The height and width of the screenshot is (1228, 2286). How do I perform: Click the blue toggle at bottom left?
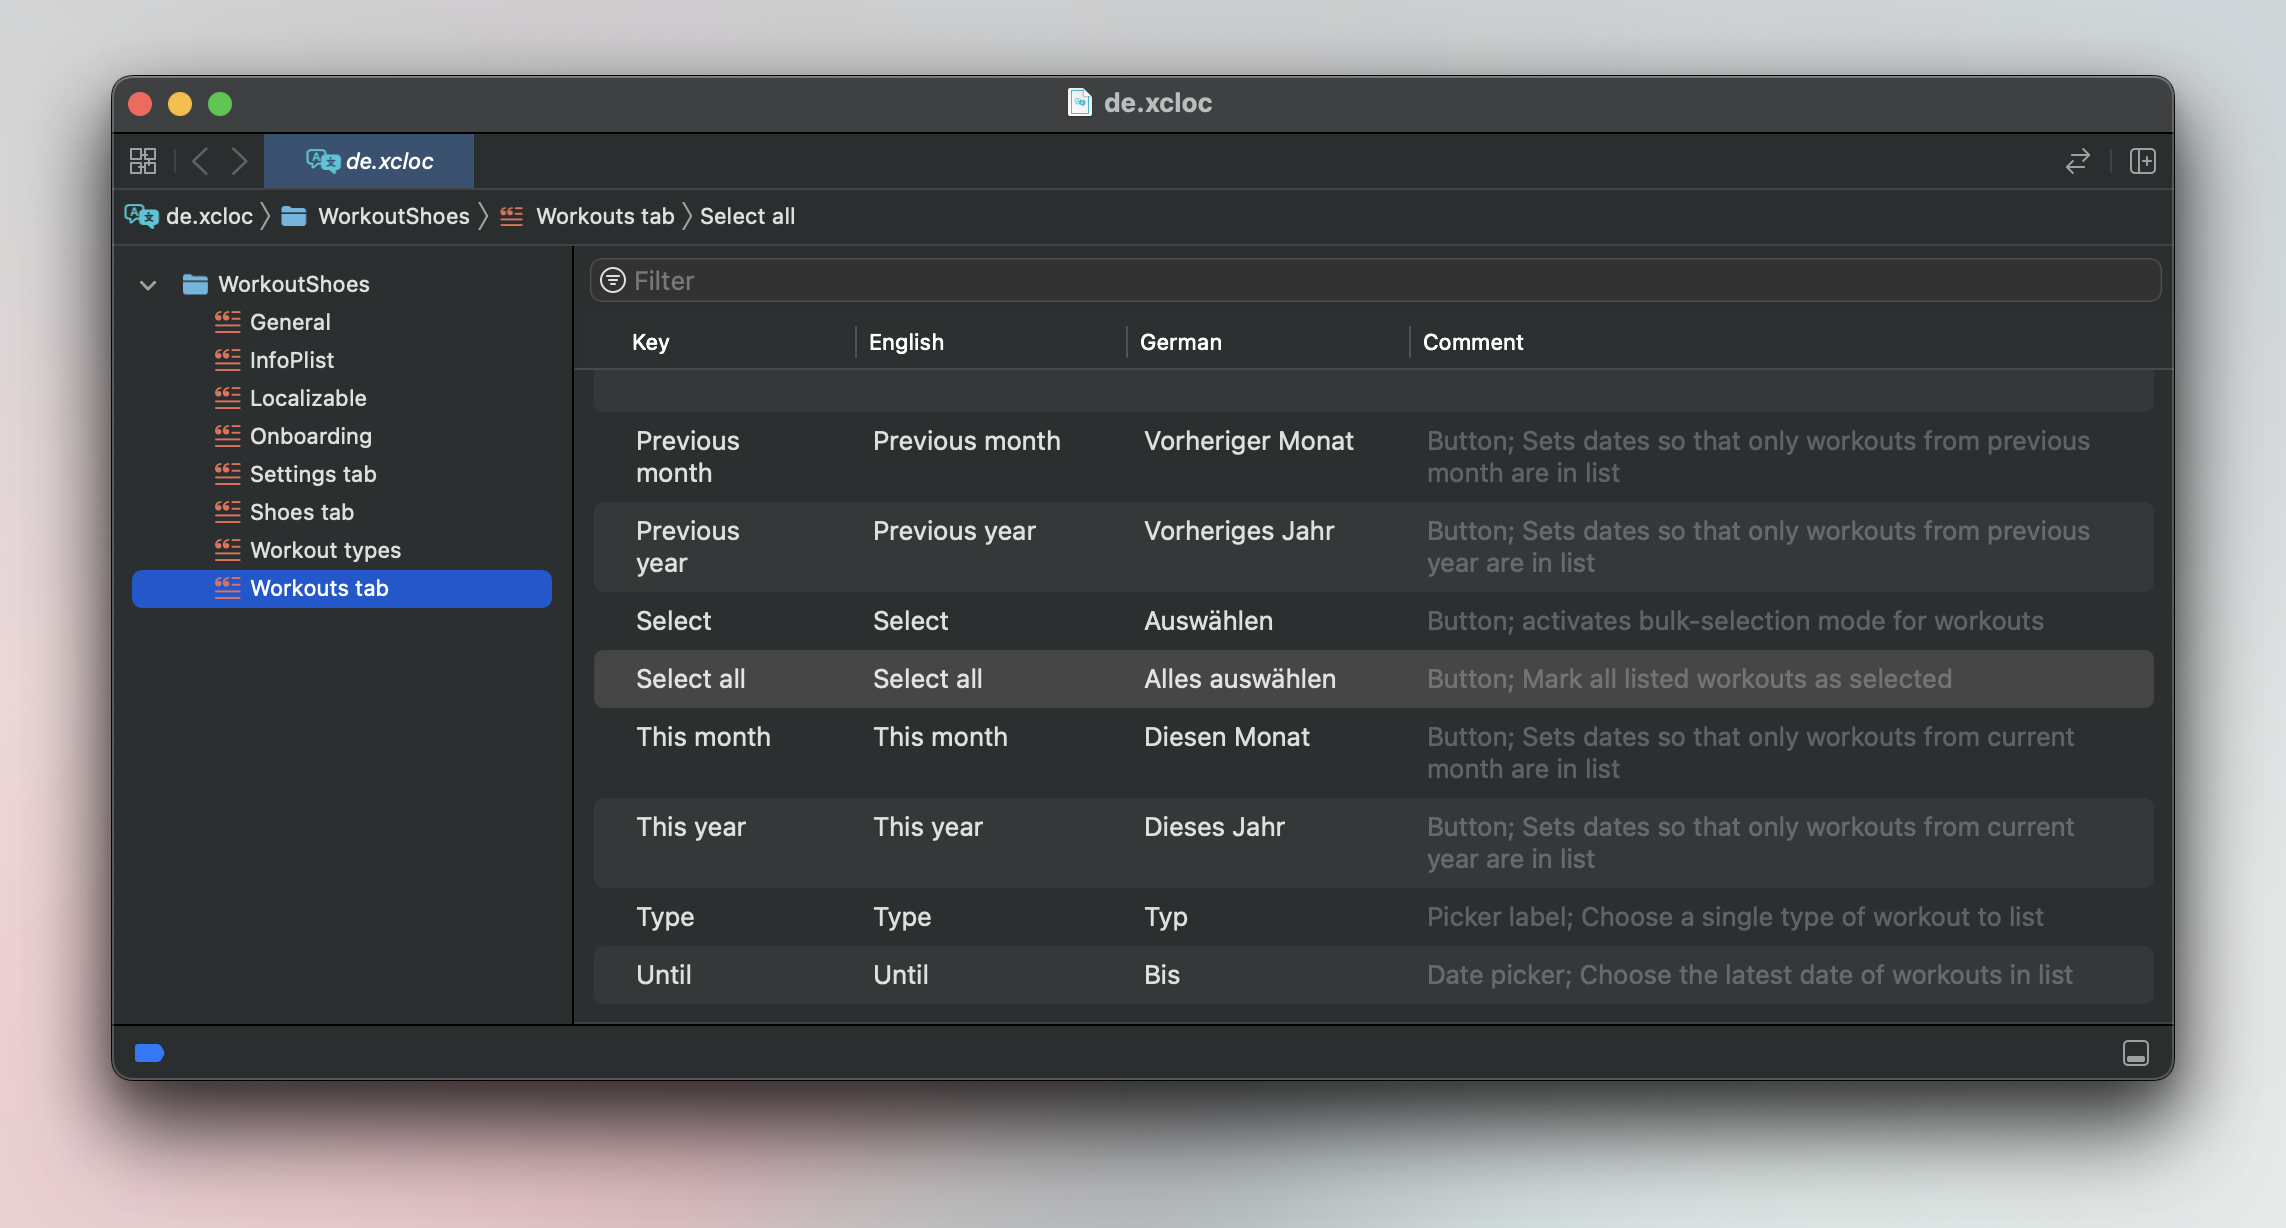[149, 1053]
